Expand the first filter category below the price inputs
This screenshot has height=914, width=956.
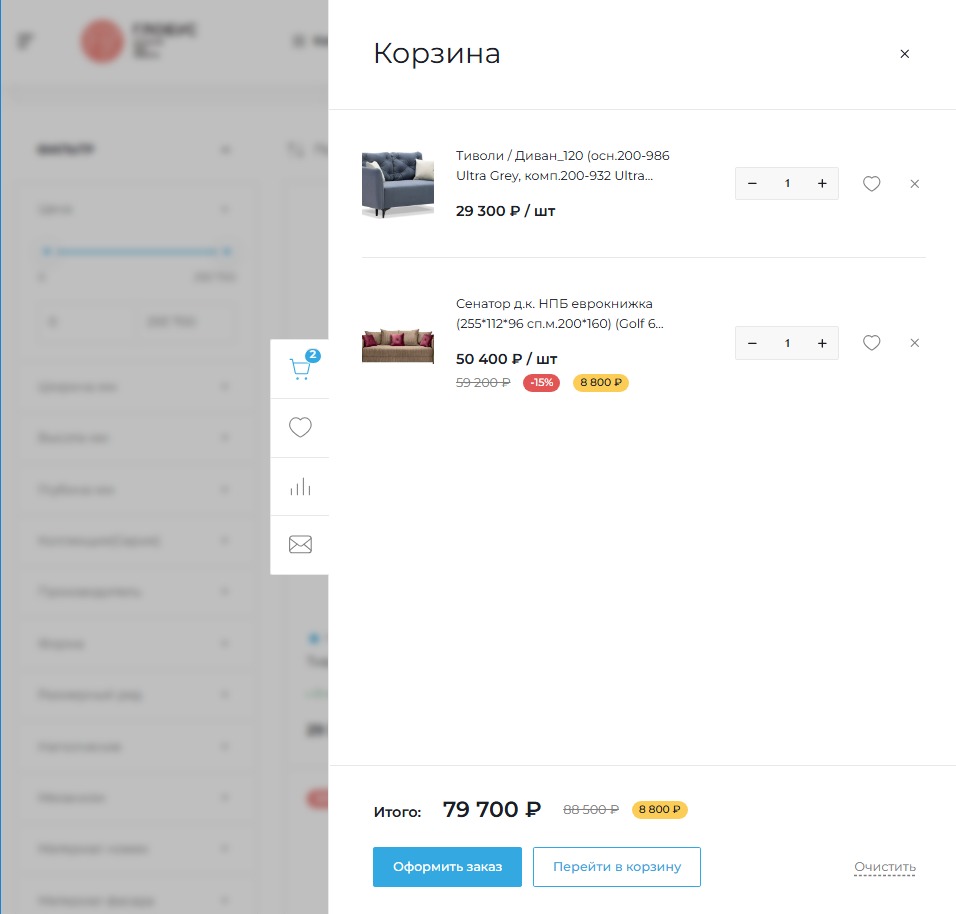click(226, 385)
